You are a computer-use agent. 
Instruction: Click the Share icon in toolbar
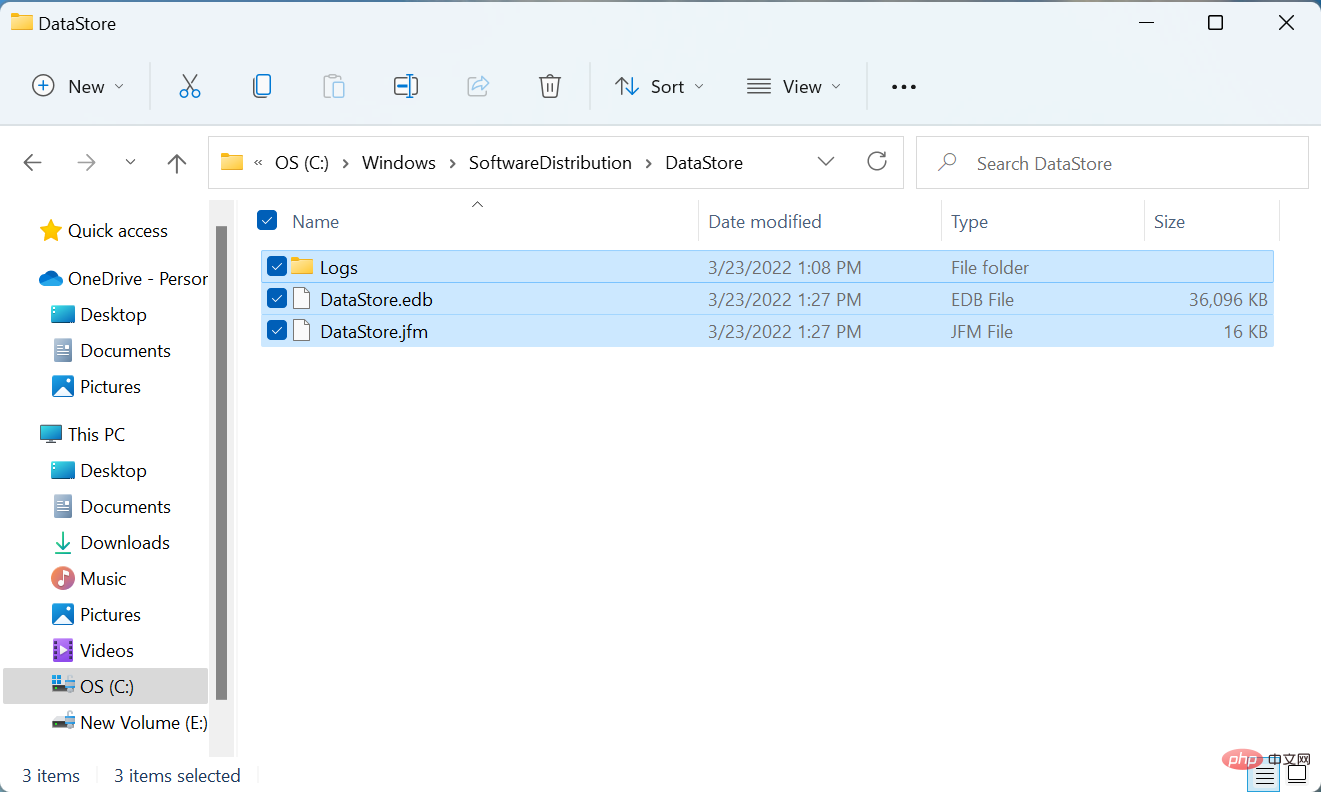point(478,87)
